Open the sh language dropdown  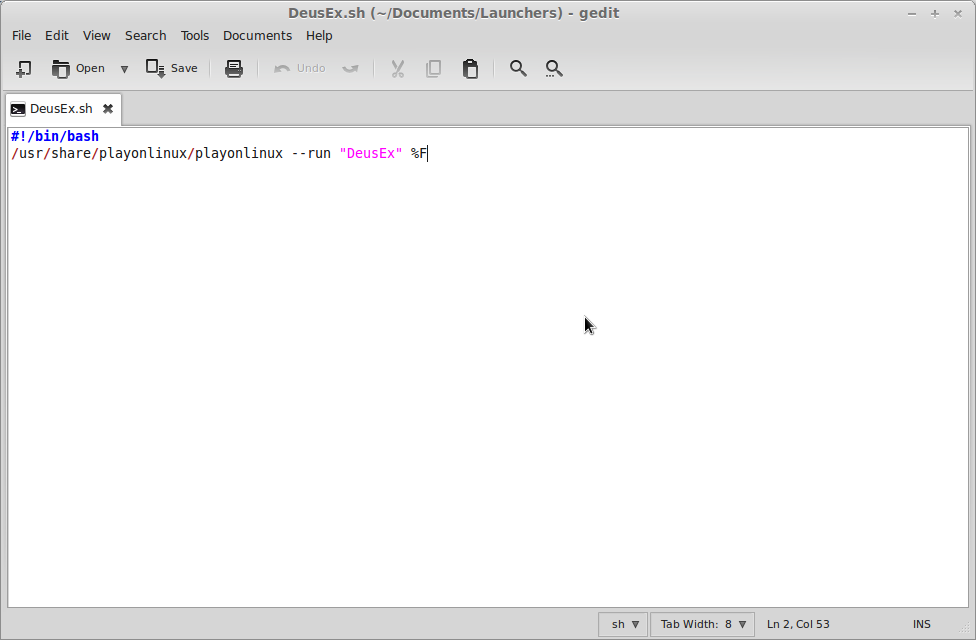coord(623,624)
